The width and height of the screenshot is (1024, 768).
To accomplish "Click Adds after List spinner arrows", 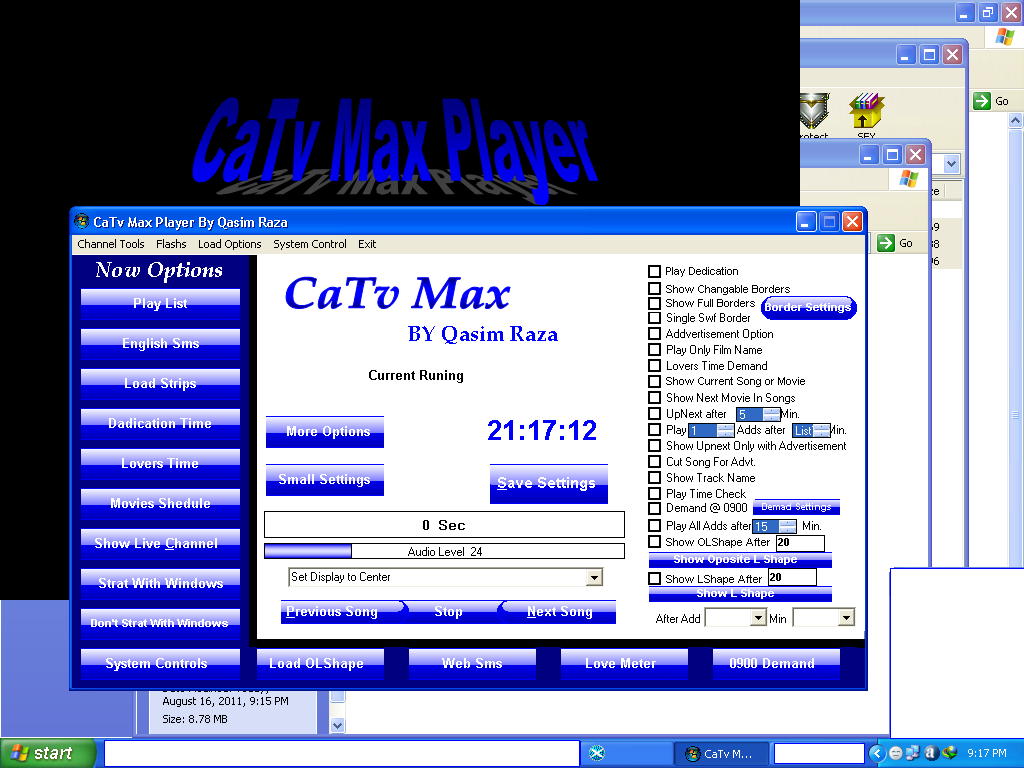I will [x=821, y=430].
